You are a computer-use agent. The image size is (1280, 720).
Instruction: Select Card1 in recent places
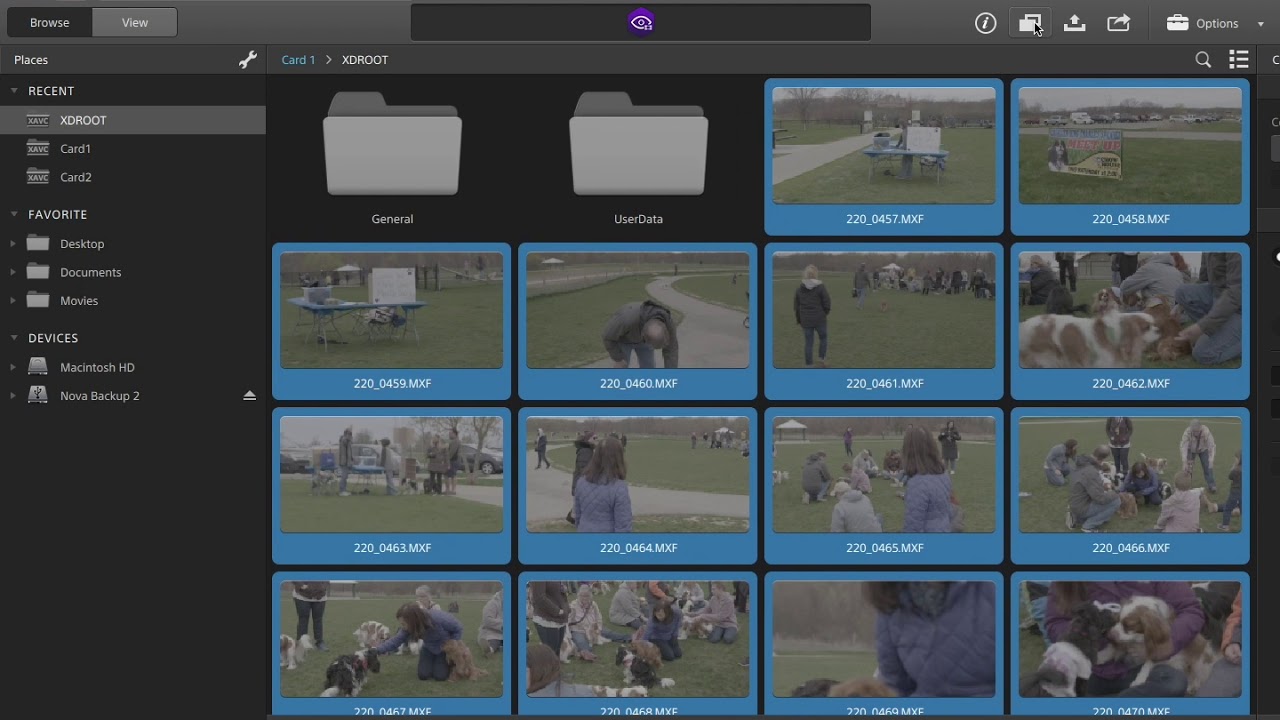click(133, 148)
